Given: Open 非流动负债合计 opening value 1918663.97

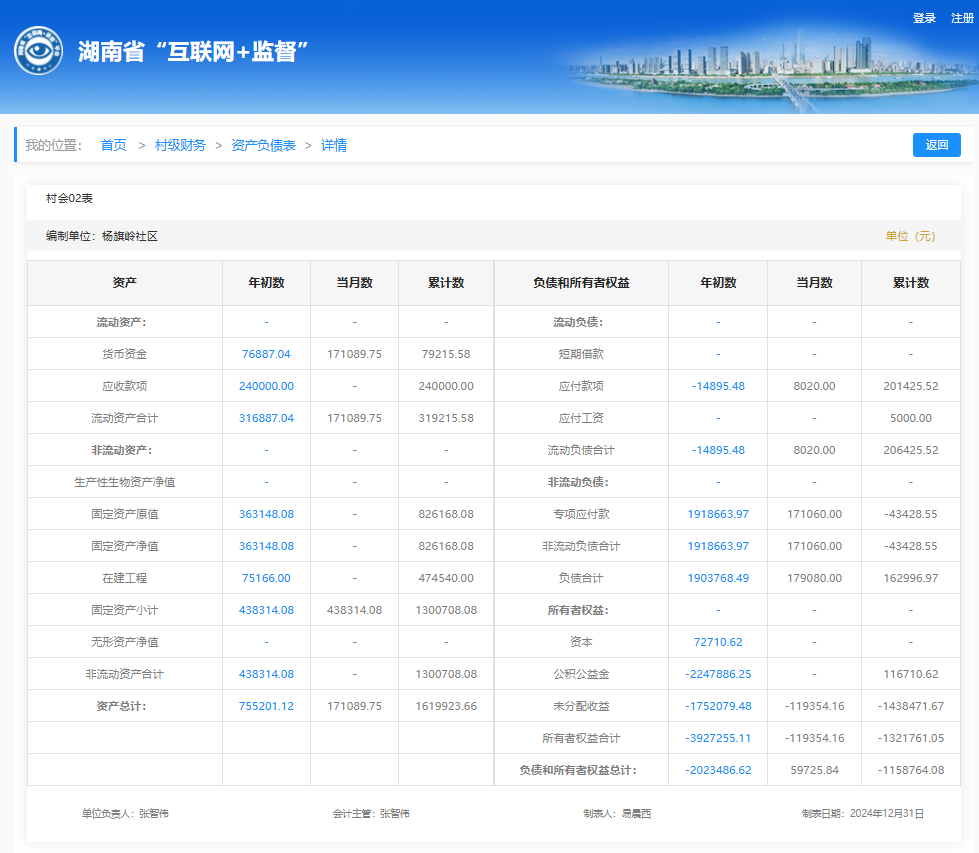Looking at the screenshot, I should pyautogui.click(x=718, y=546).
